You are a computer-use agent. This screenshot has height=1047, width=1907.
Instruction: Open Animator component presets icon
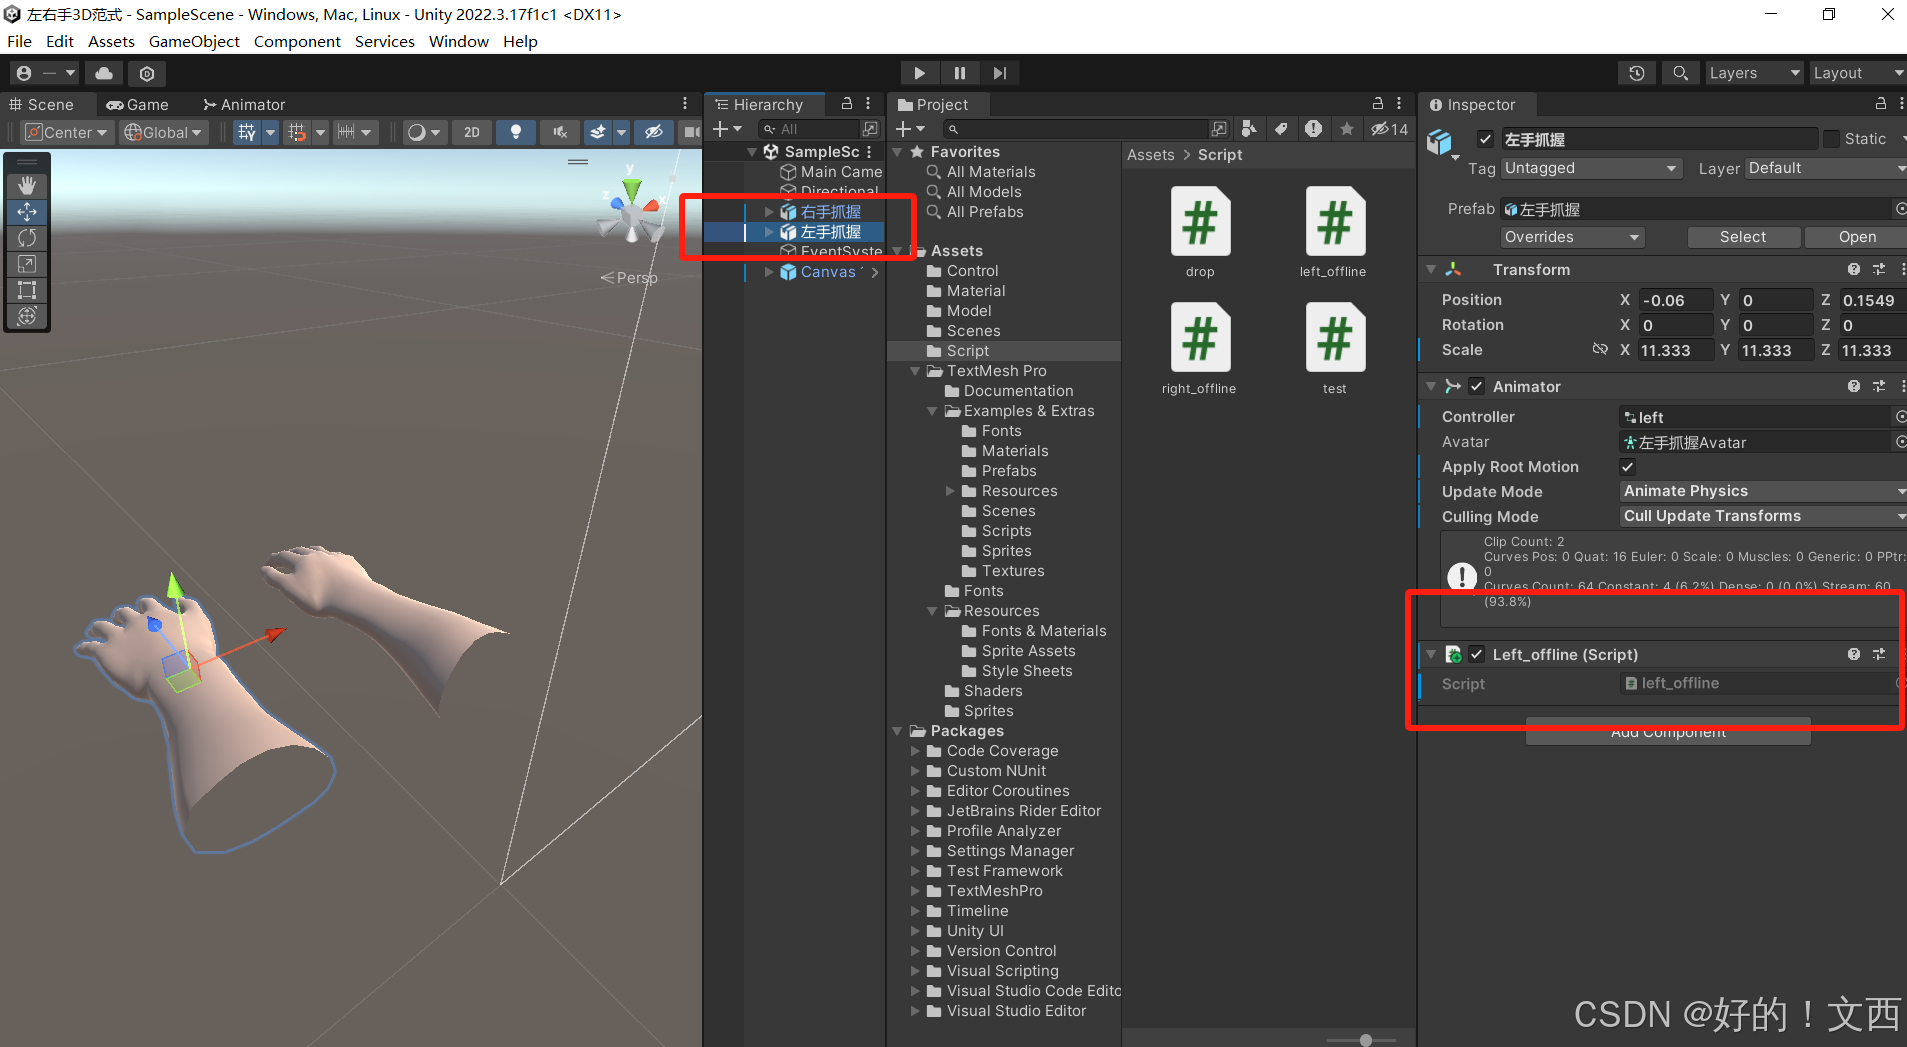point(1879,387)
